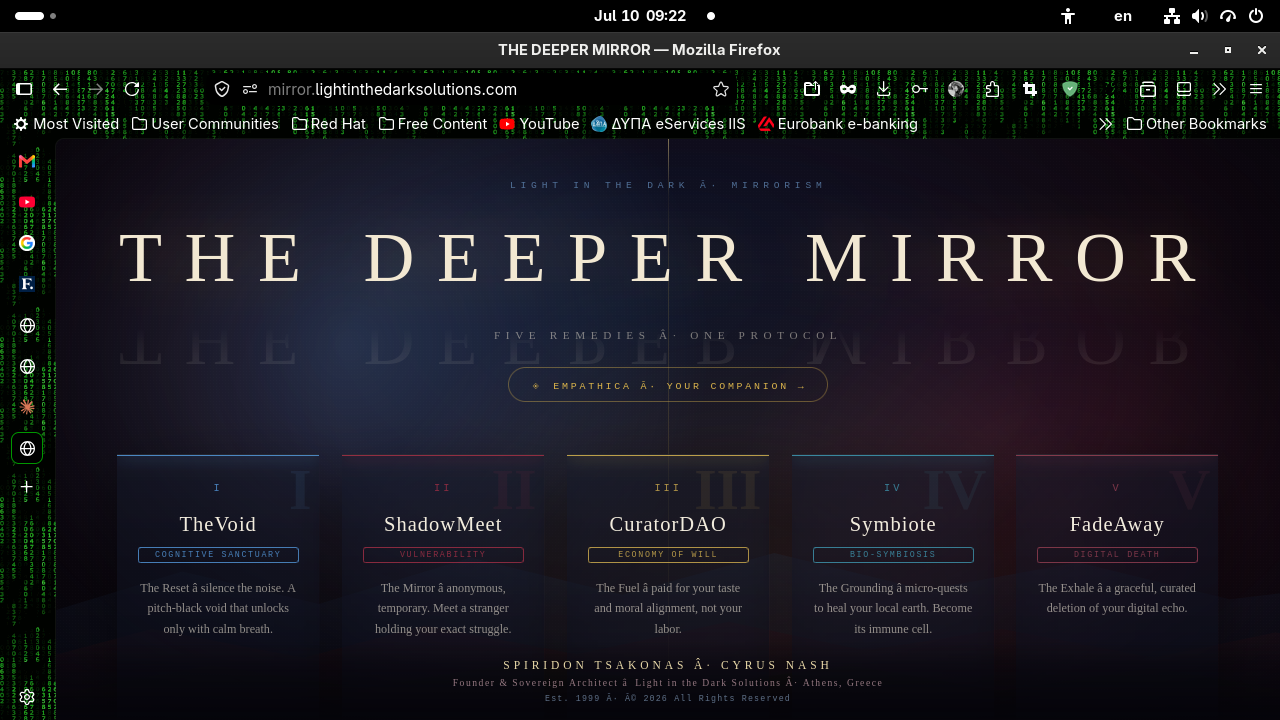Expand the bookmarks toolbar overflow chevron
The image size is (1280, 720).
[1105, 124]
